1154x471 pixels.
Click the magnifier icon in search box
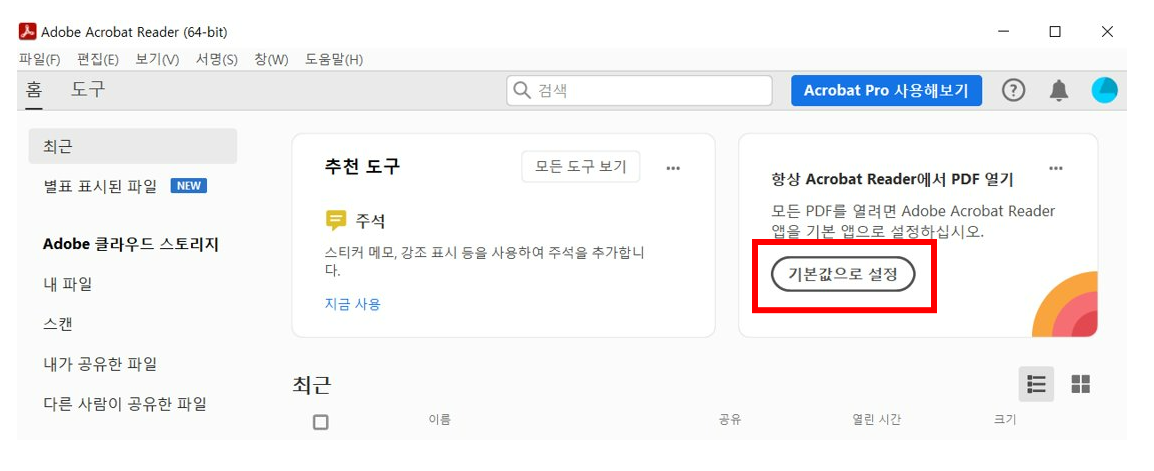coord(521,91)
